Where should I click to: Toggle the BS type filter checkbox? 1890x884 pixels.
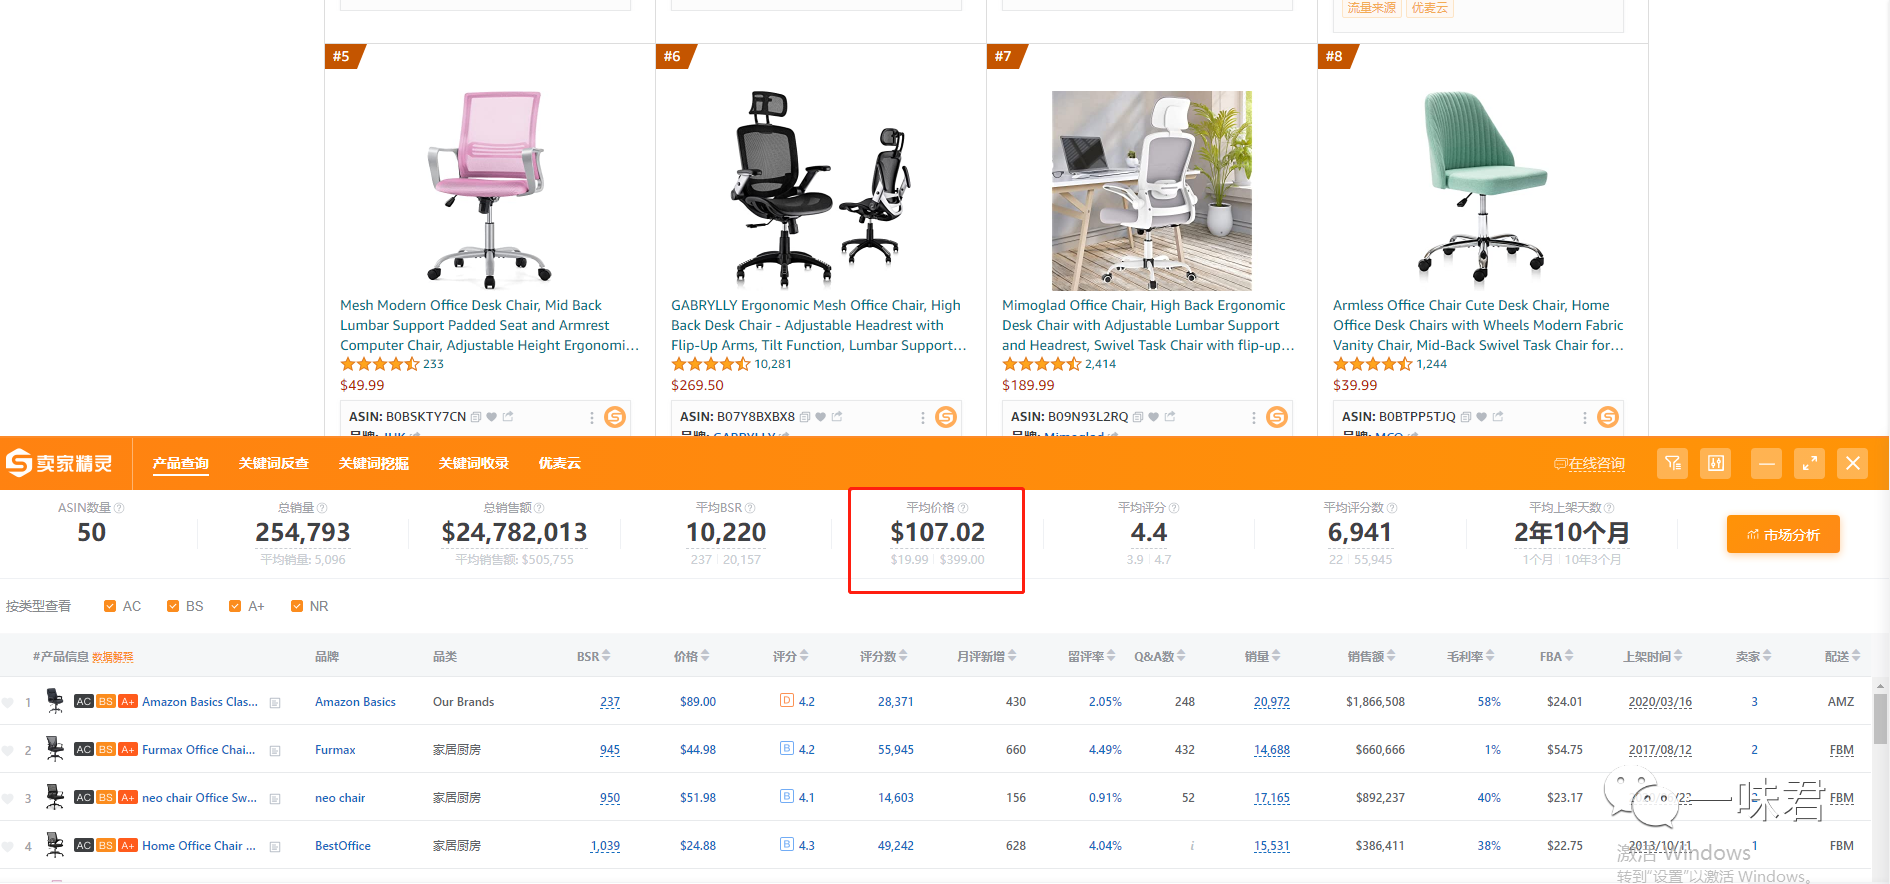173,606
